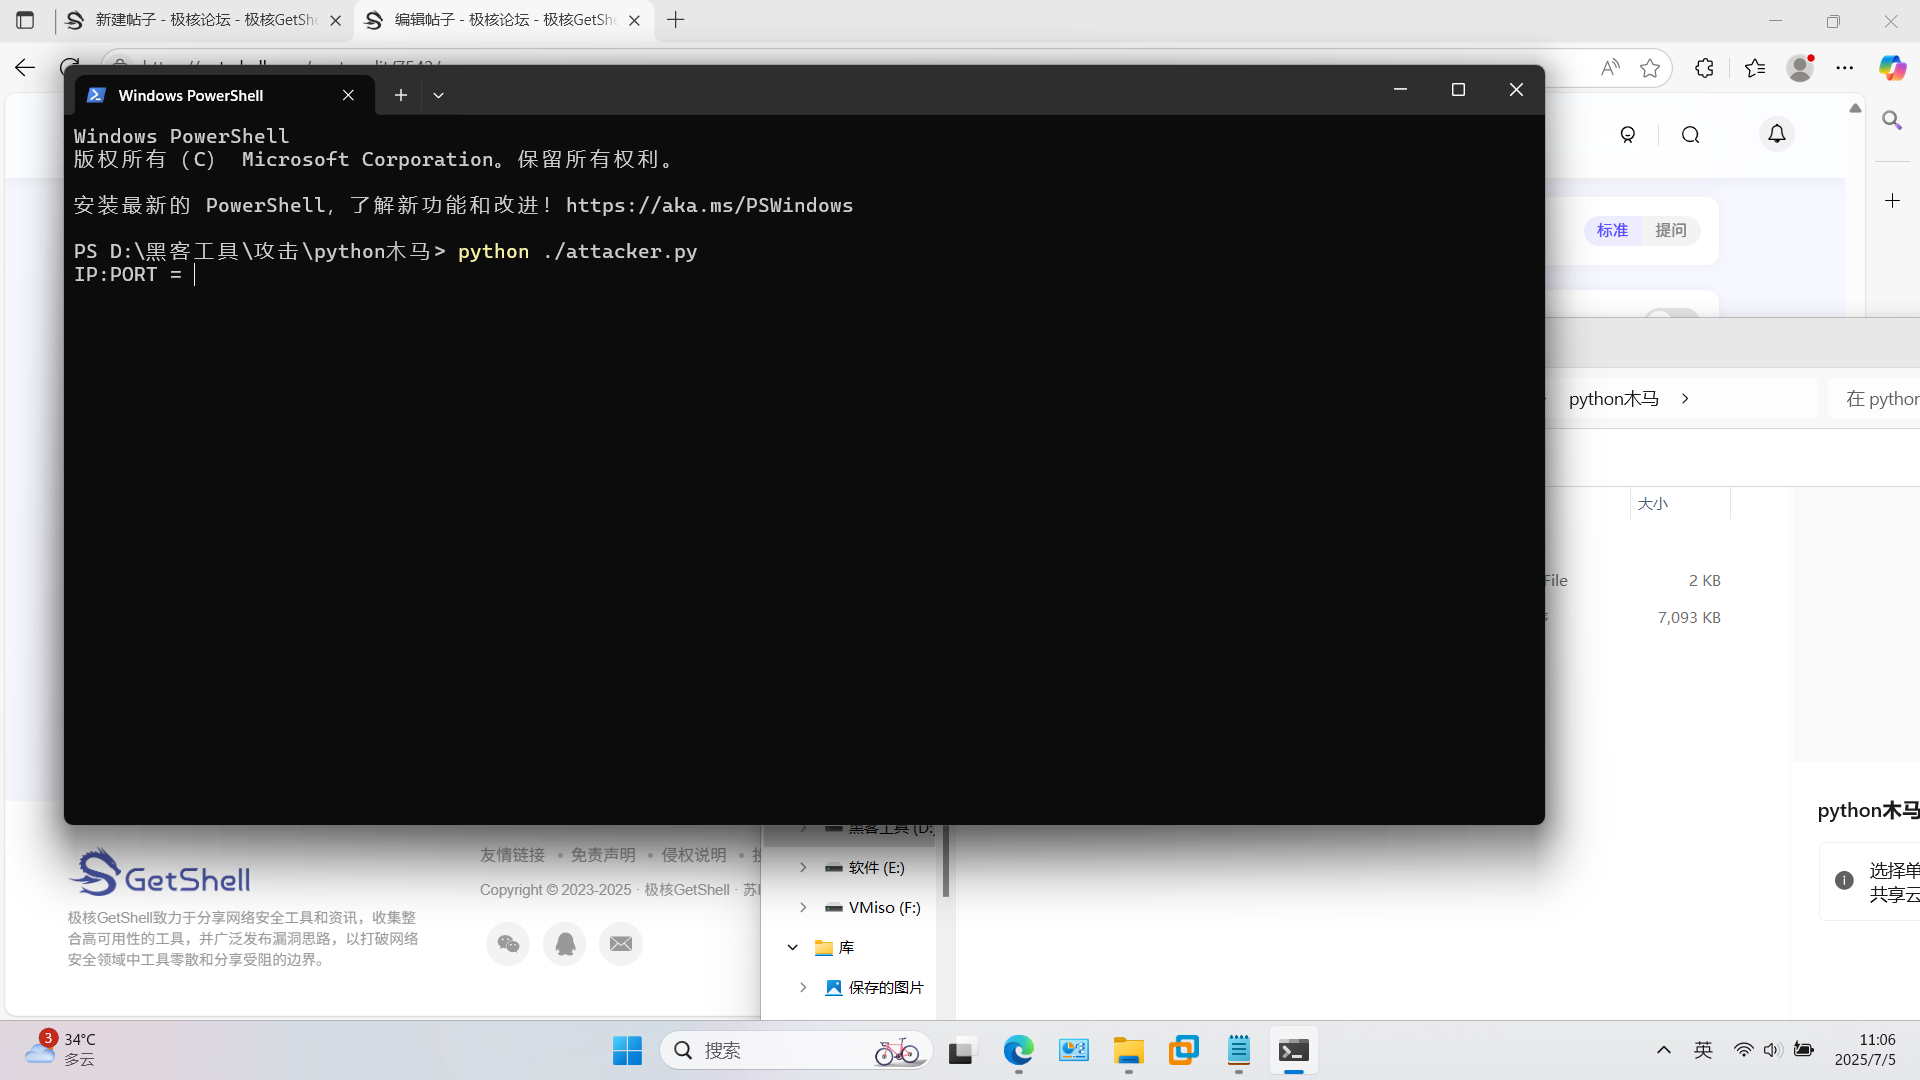Add a sidebar app with the plus icon
1920x1080 pixels.
pos(1892,201)
